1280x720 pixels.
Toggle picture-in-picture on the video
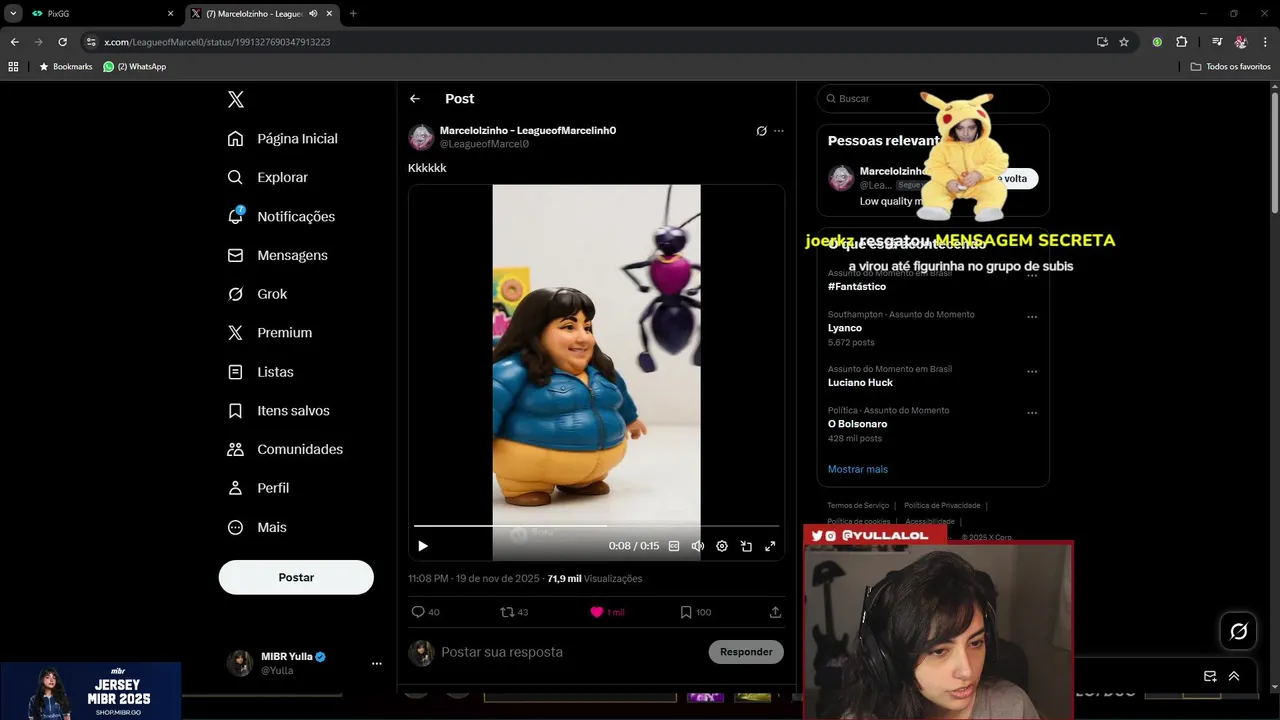[x=746, y=546]
